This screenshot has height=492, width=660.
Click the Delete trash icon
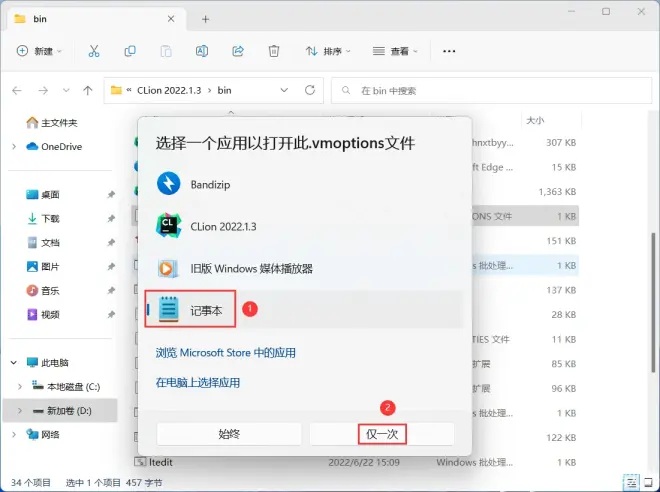pyautogui.click(x=274, y=51)
